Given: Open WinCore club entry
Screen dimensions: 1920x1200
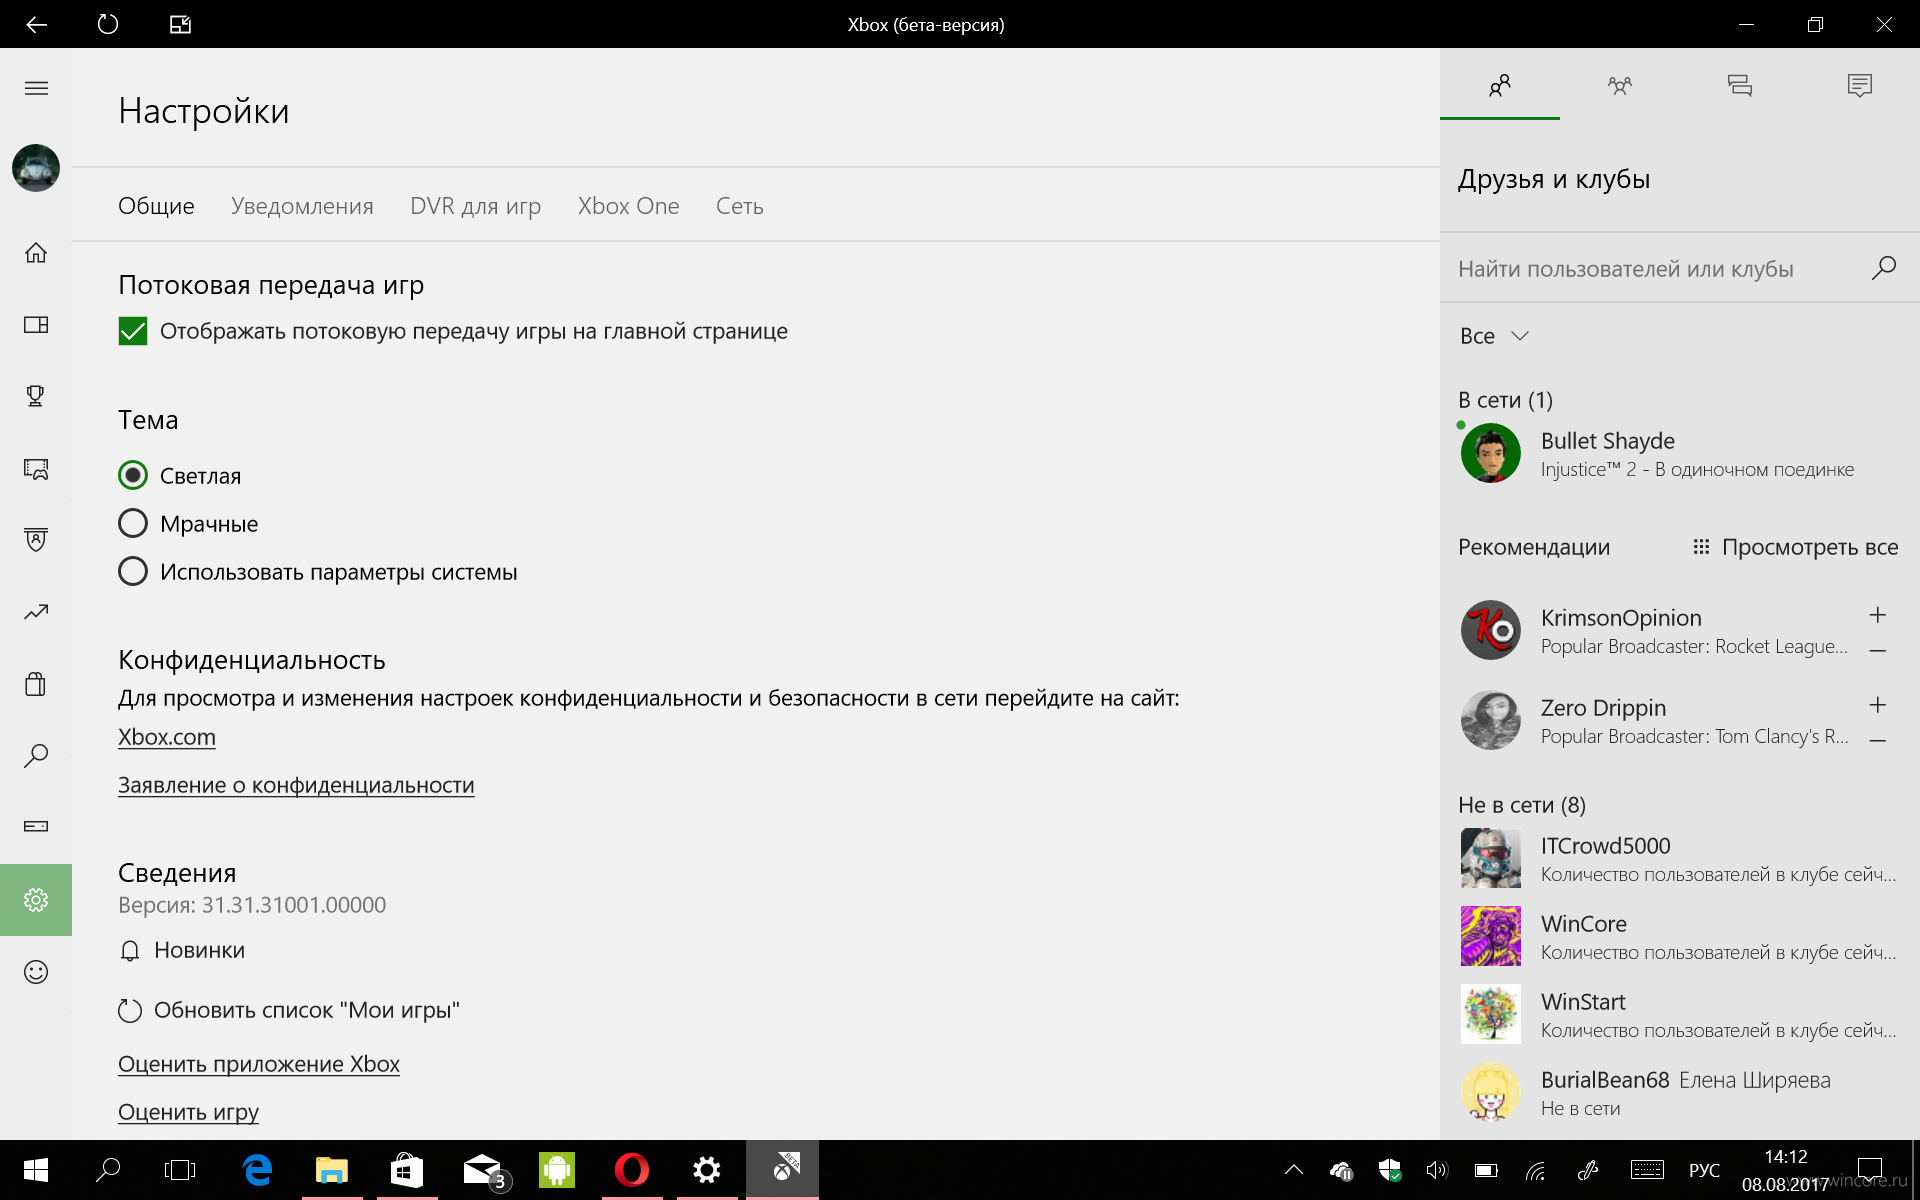Looking at the screenshot, I should 1680,937.
